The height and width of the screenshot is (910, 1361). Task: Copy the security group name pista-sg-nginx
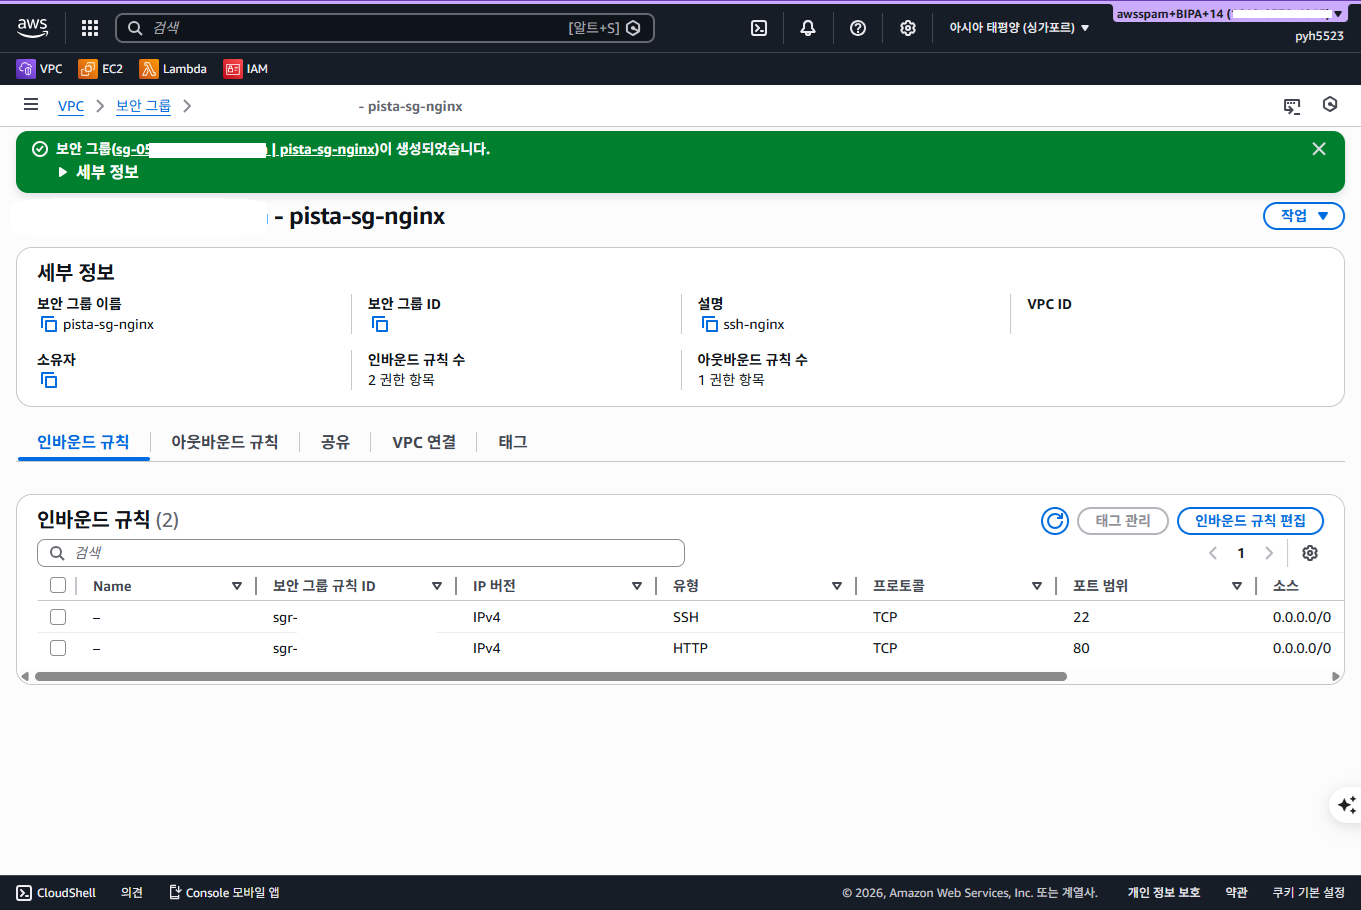(49, 324)
